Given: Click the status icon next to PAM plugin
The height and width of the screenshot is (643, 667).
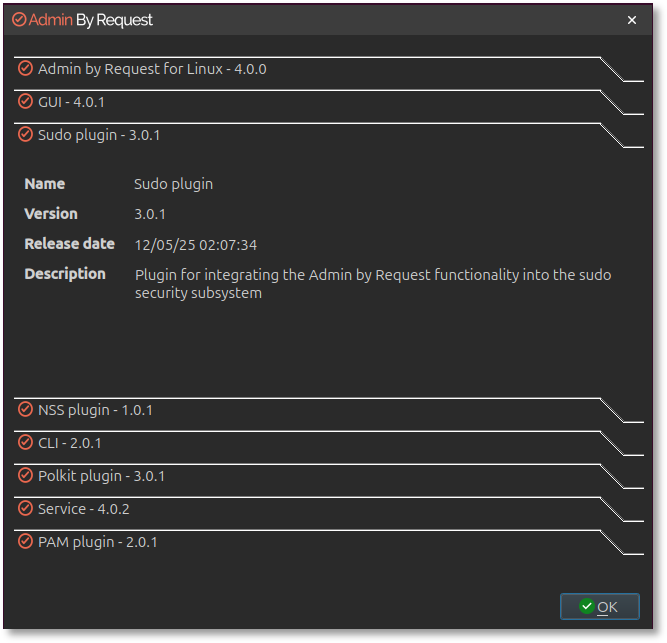Looking at the screenshot, I should point(26,542).
